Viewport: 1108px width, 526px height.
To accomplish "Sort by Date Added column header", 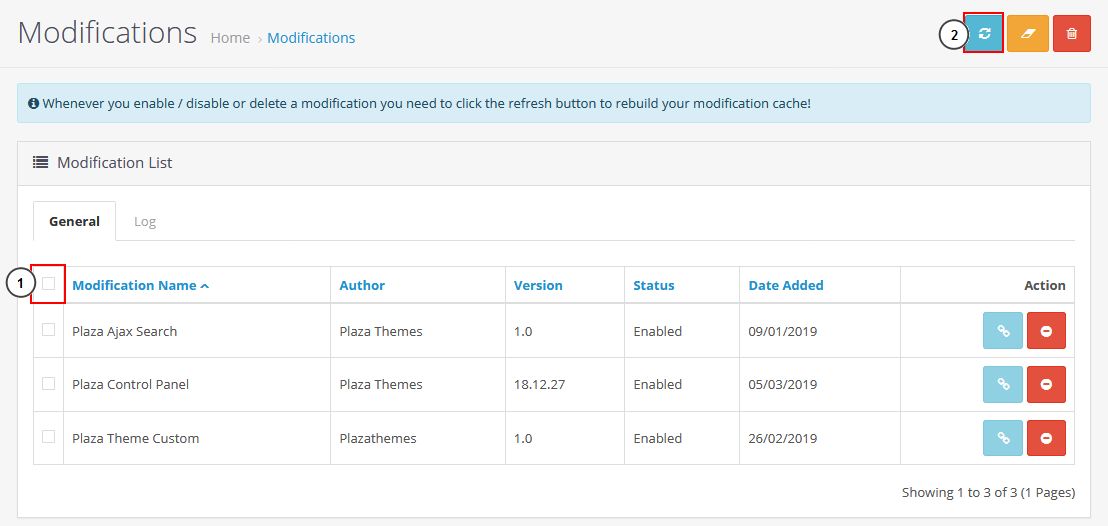I will (x=786, y=286).
